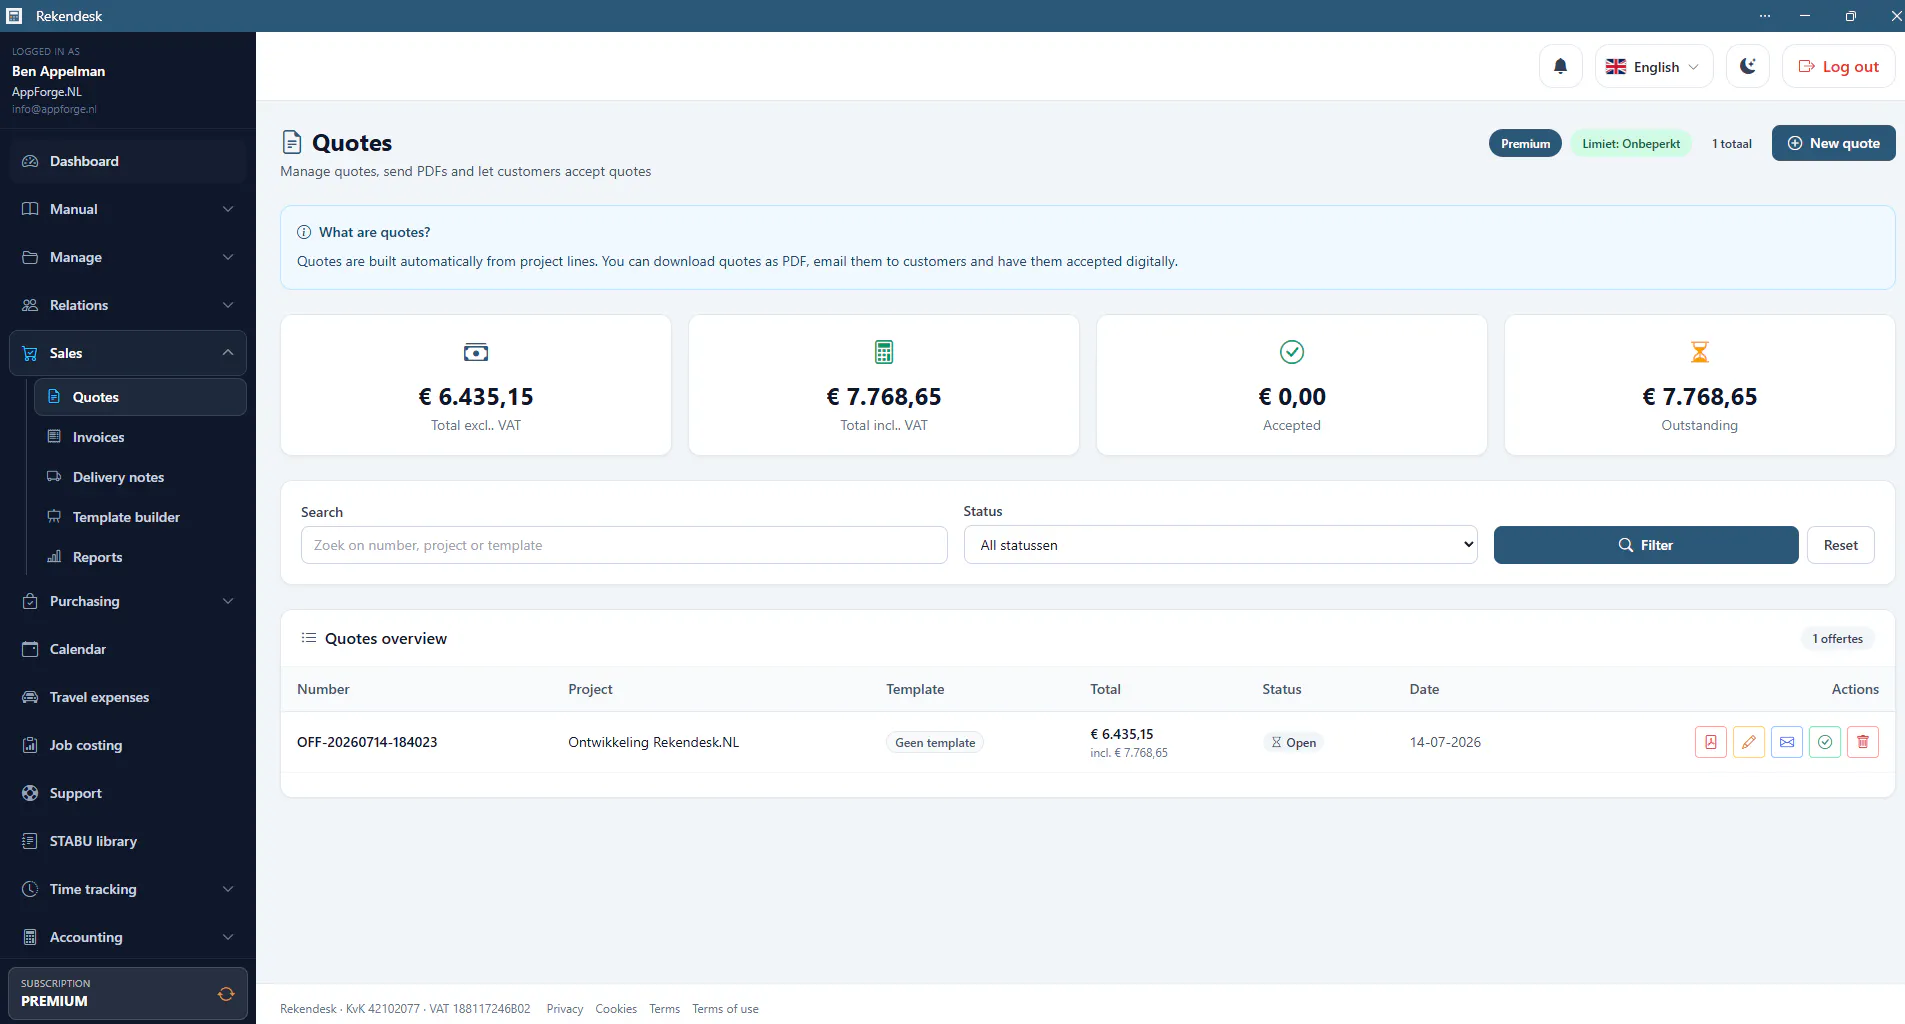
Task: Open Template builder in sidebar
Action: coord(140,517)
